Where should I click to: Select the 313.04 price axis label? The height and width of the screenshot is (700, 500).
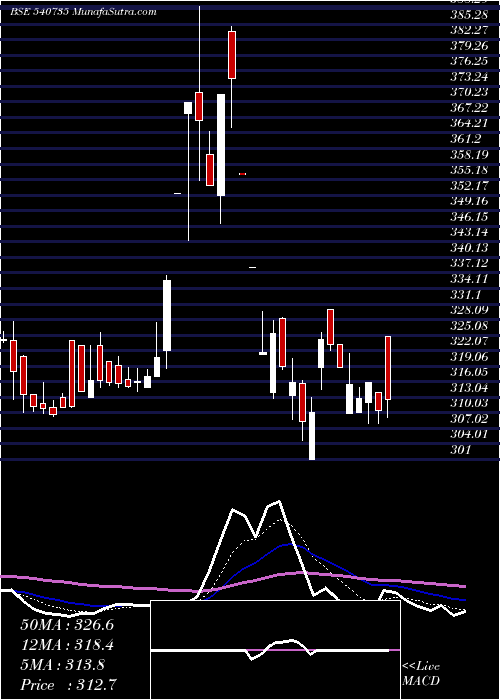pos(469,387)
